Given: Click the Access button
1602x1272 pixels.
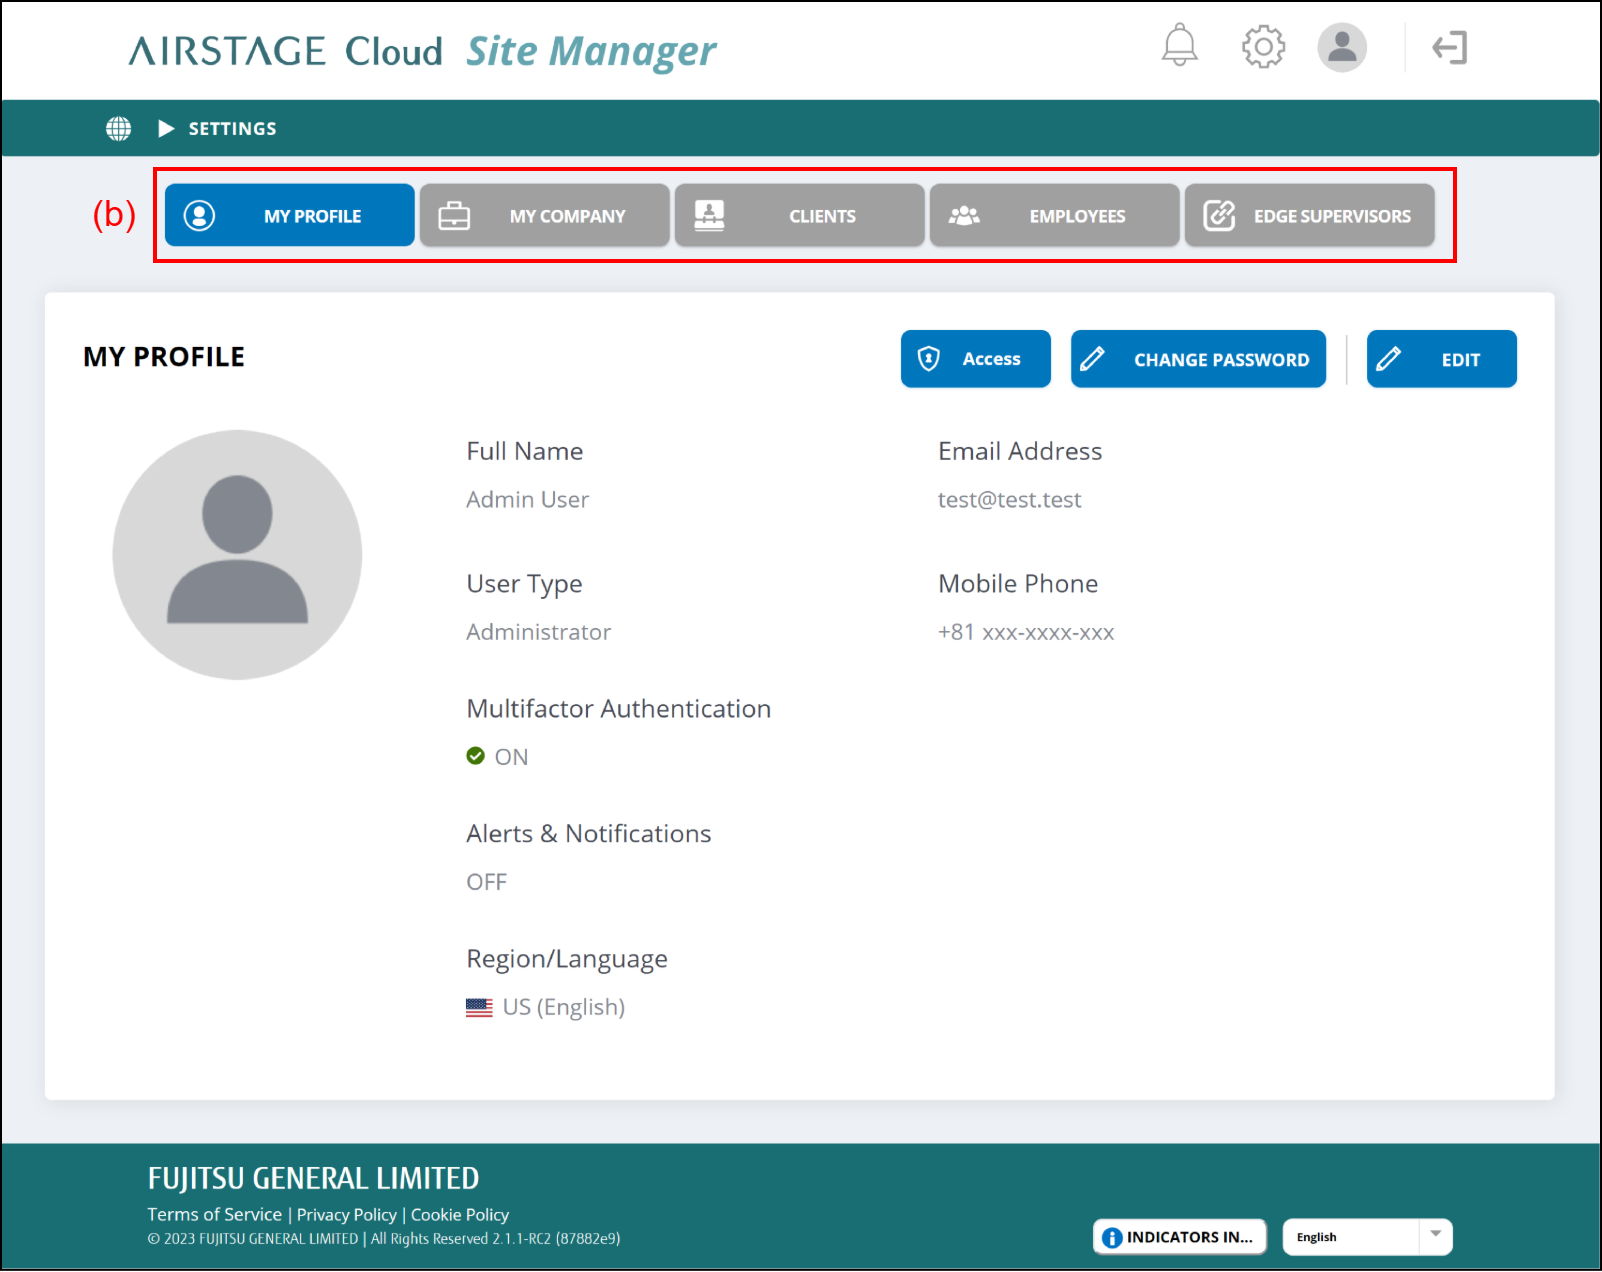Looking at the screenshot, I should [x=975, y=360].
